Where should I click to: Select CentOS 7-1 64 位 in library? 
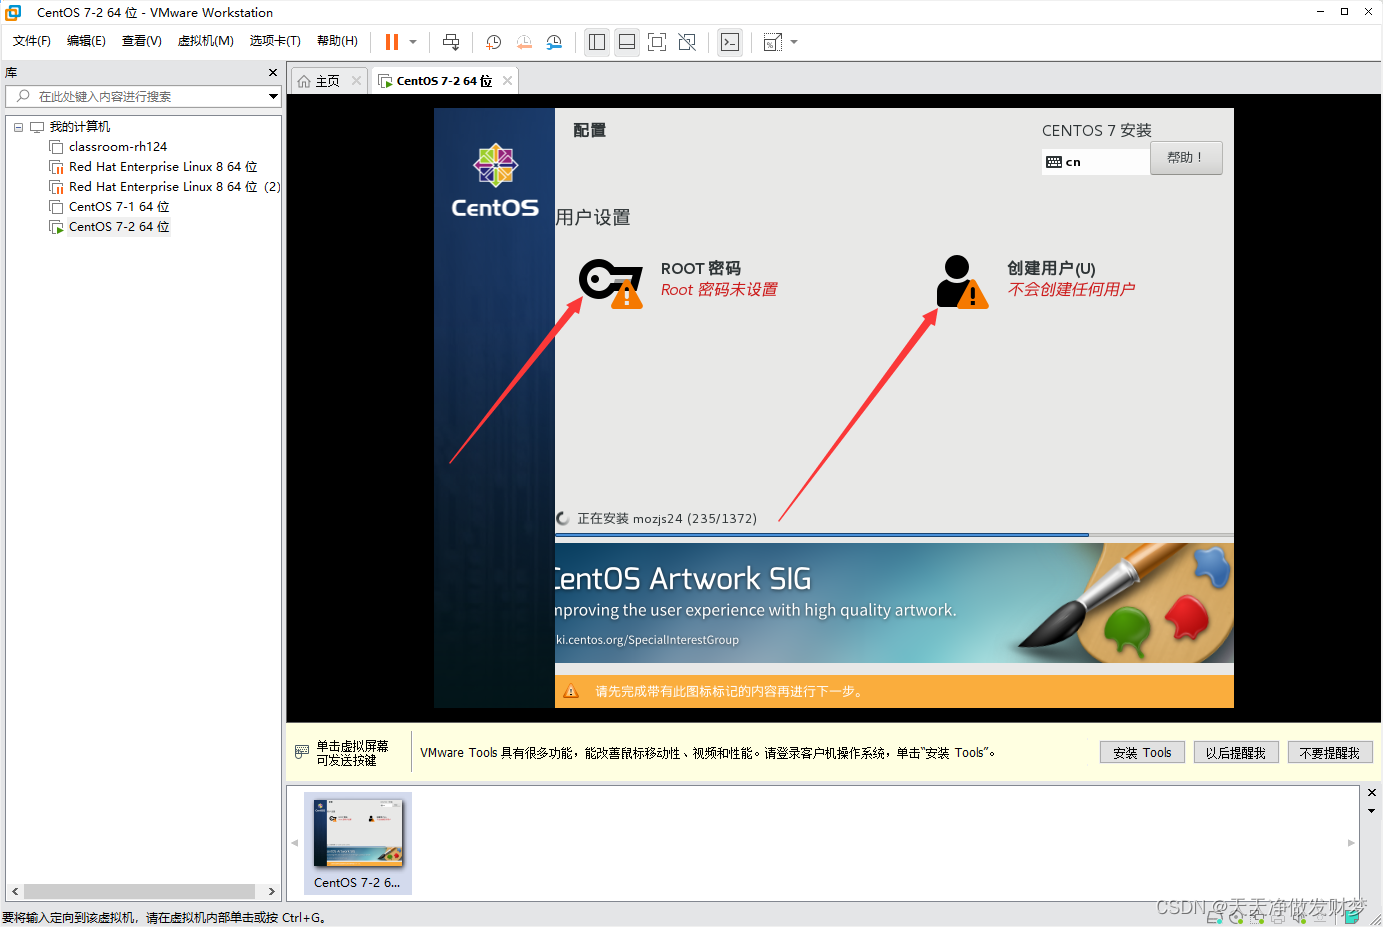tap(119, 207)
